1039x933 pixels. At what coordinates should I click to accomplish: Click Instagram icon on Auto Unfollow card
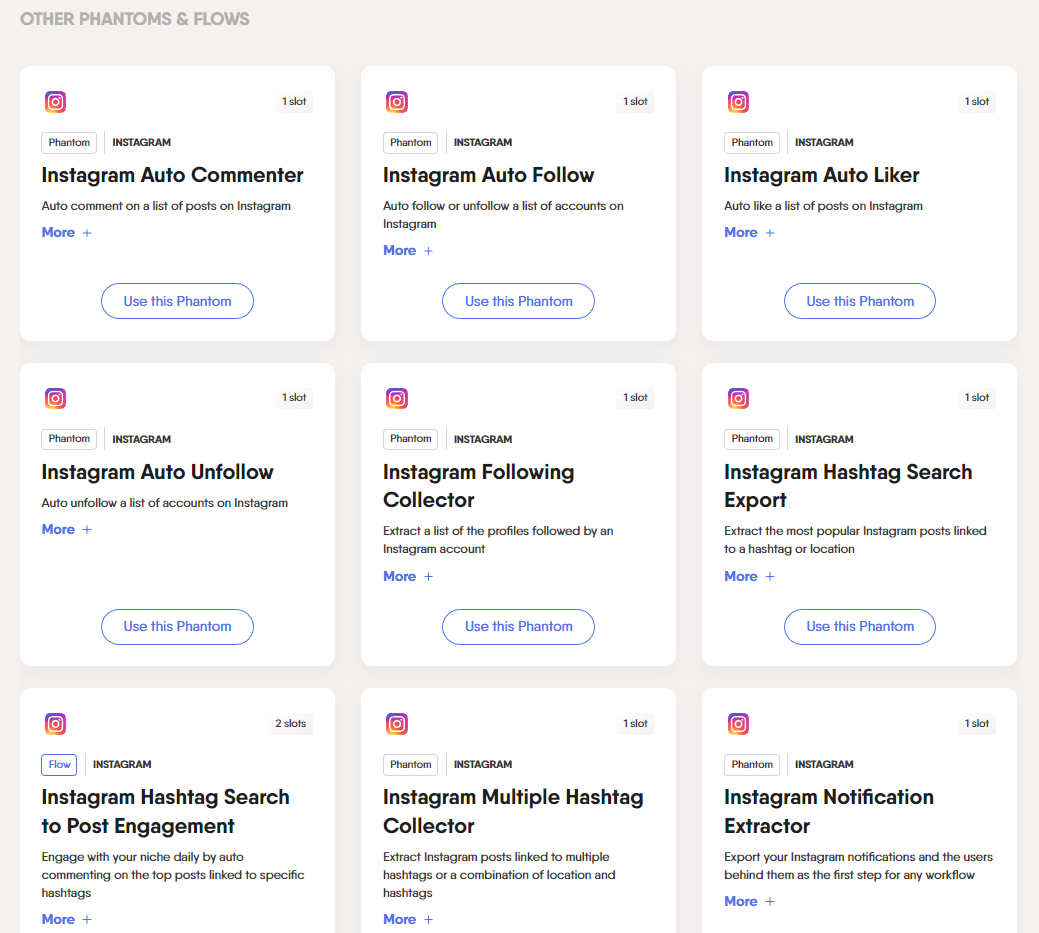[x=56, y=398]
